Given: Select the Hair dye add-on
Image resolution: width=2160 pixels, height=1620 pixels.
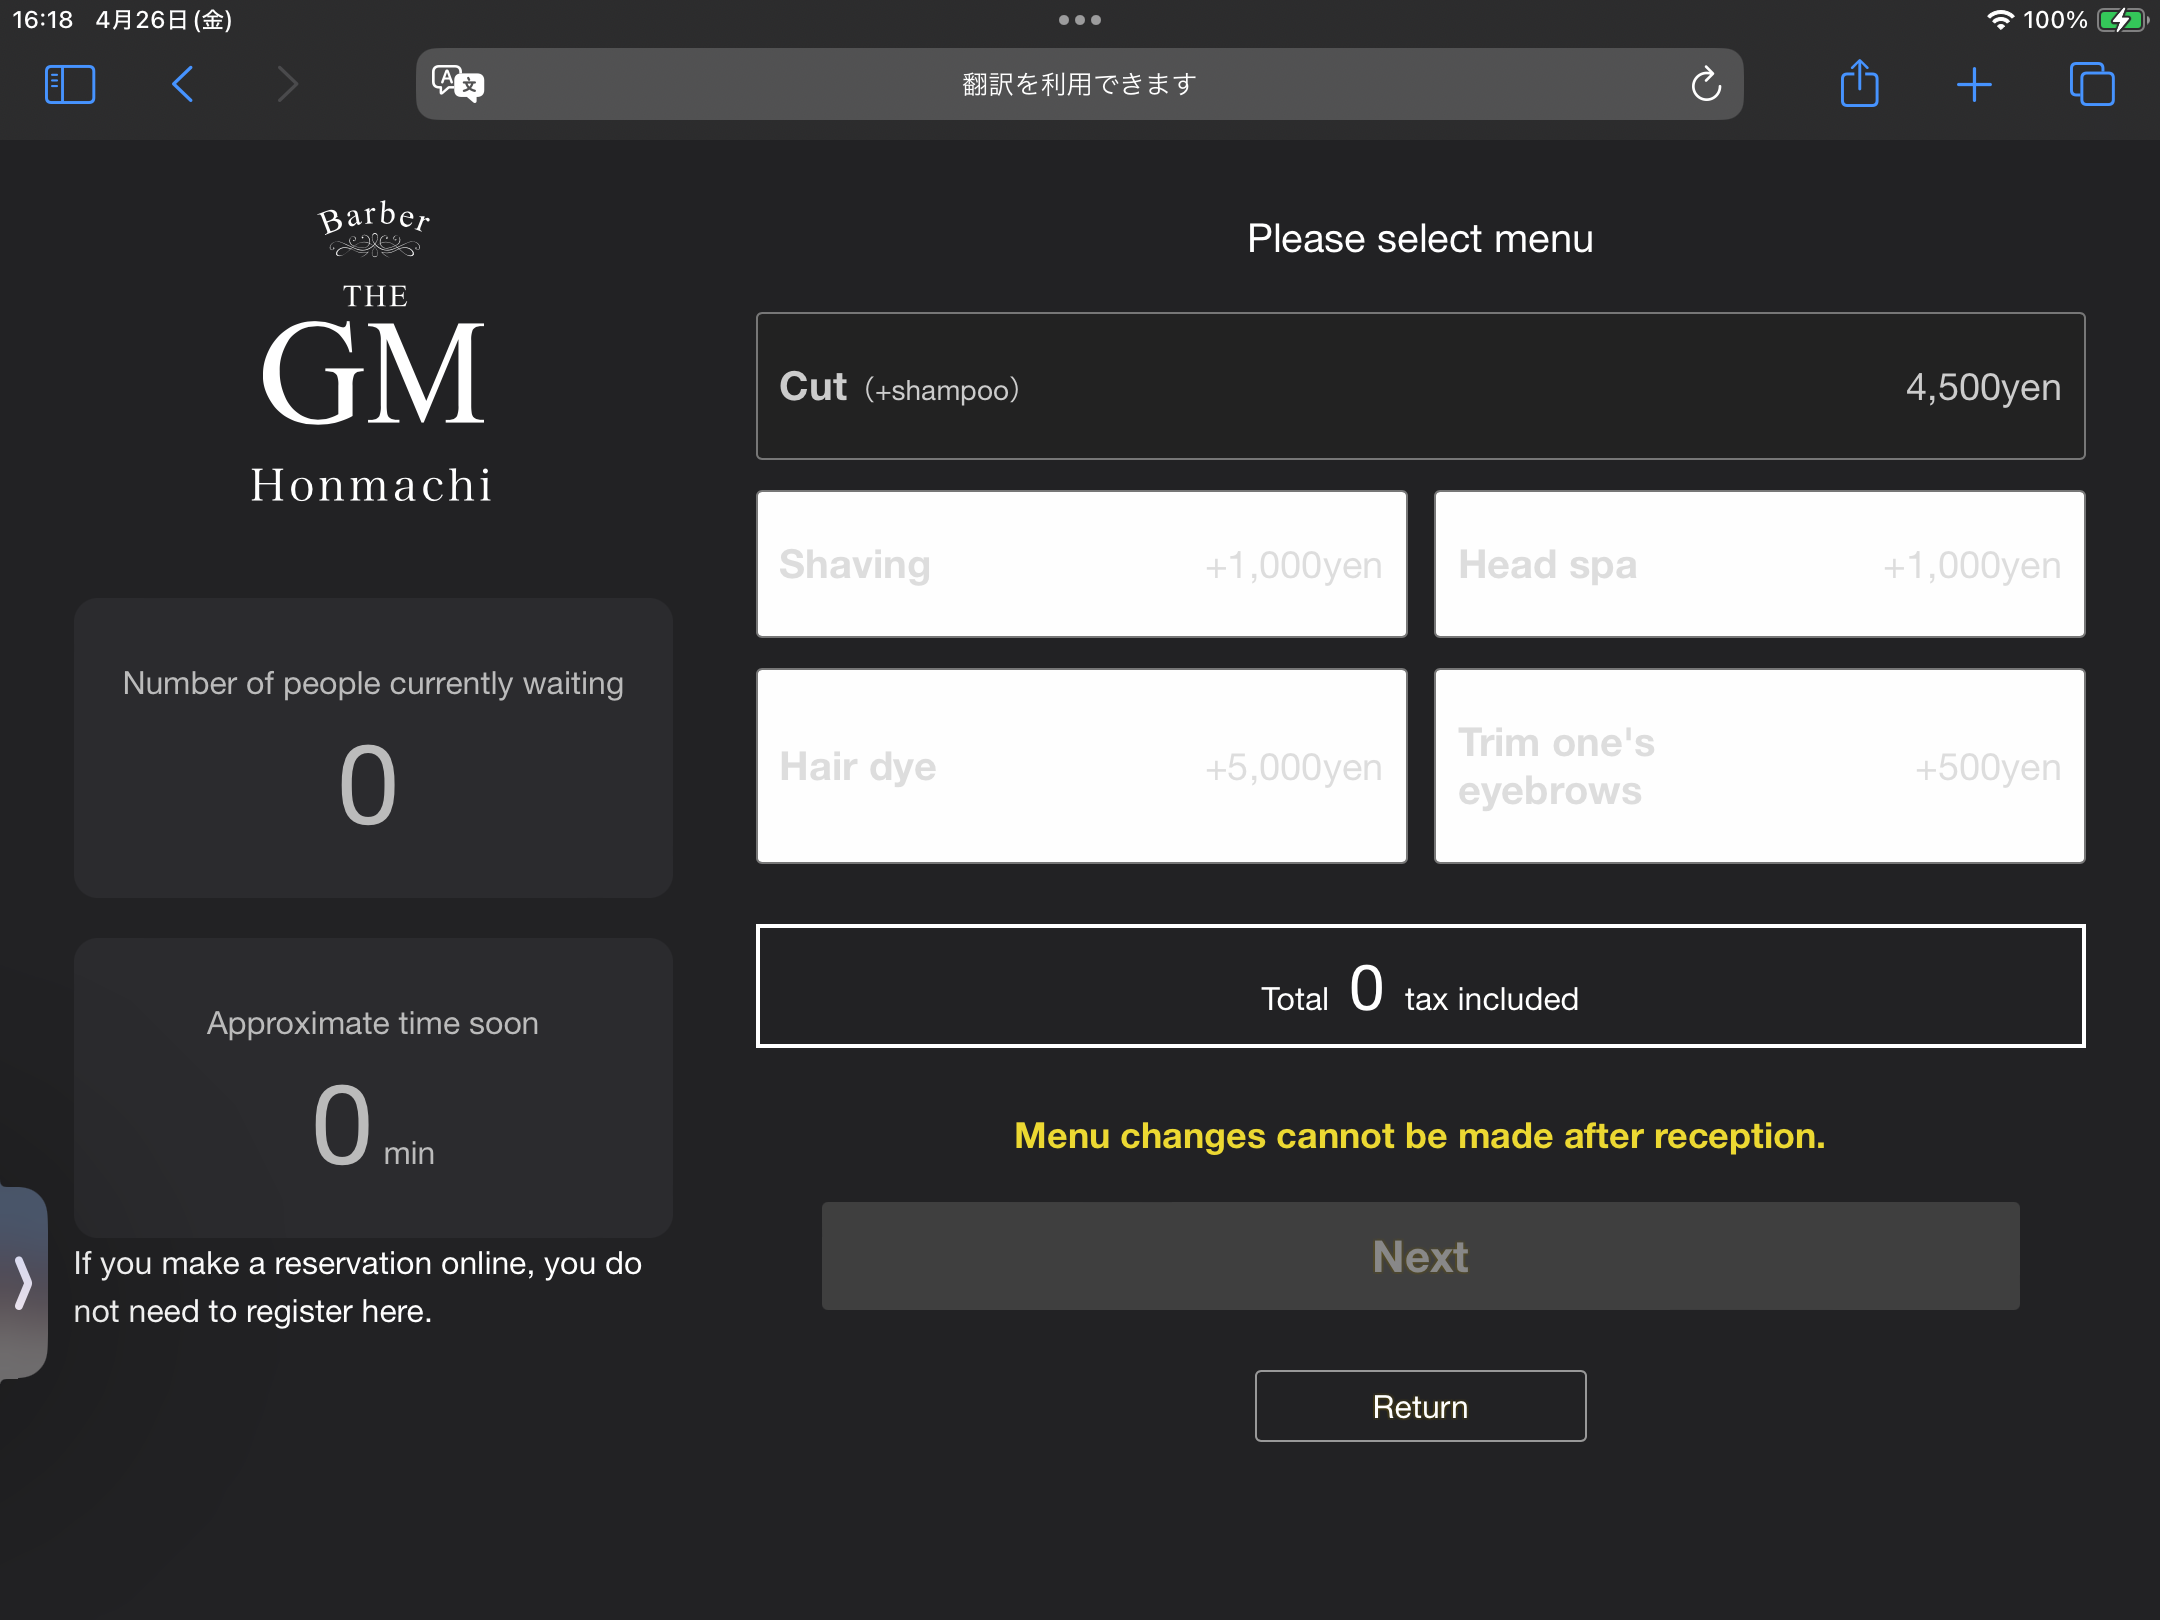Looking at the screenshot, I should (1081, 766).
